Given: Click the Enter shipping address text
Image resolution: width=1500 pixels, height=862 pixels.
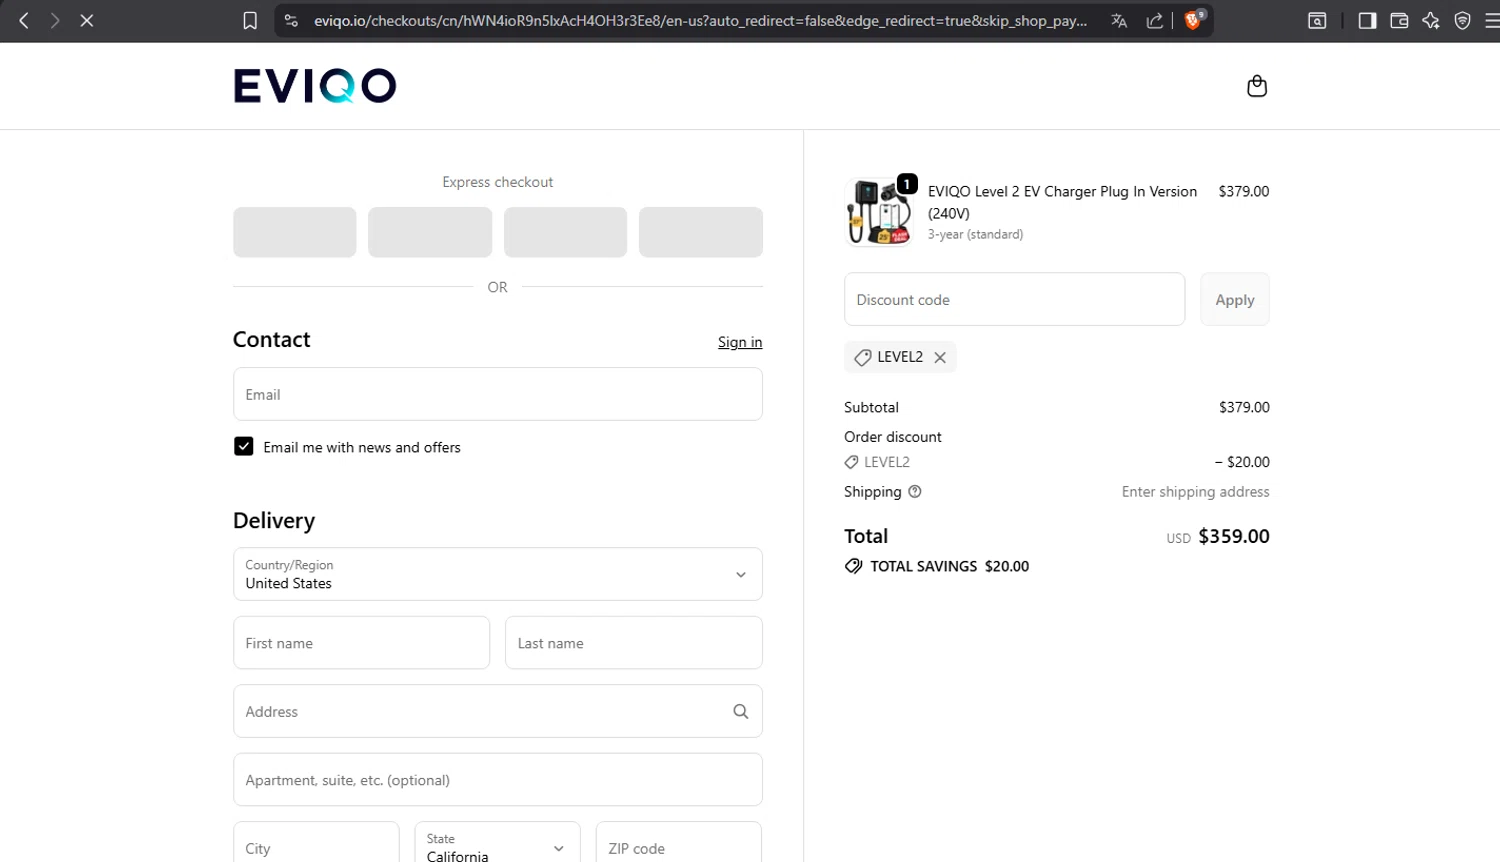Looking at the screenshot, I should pyautogui.click(x=1195, y=492).
